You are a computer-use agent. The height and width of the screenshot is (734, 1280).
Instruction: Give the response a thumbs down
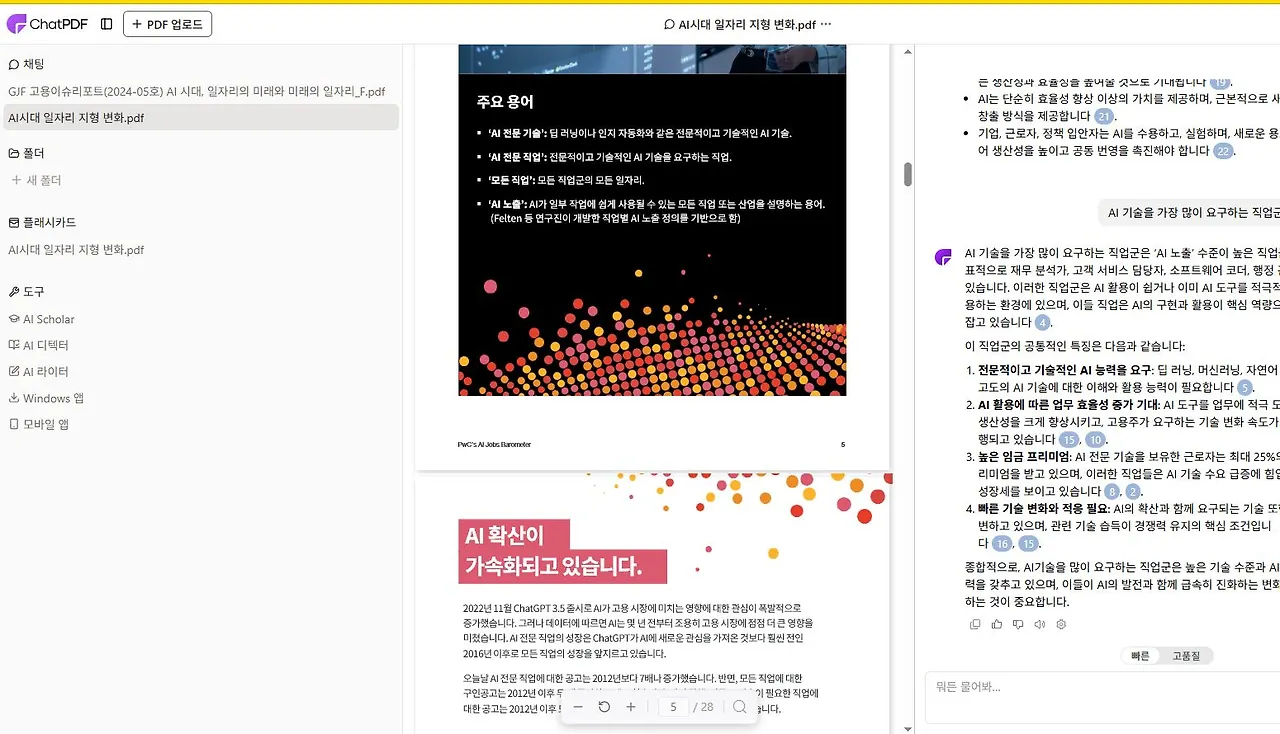coord(1018,624)
